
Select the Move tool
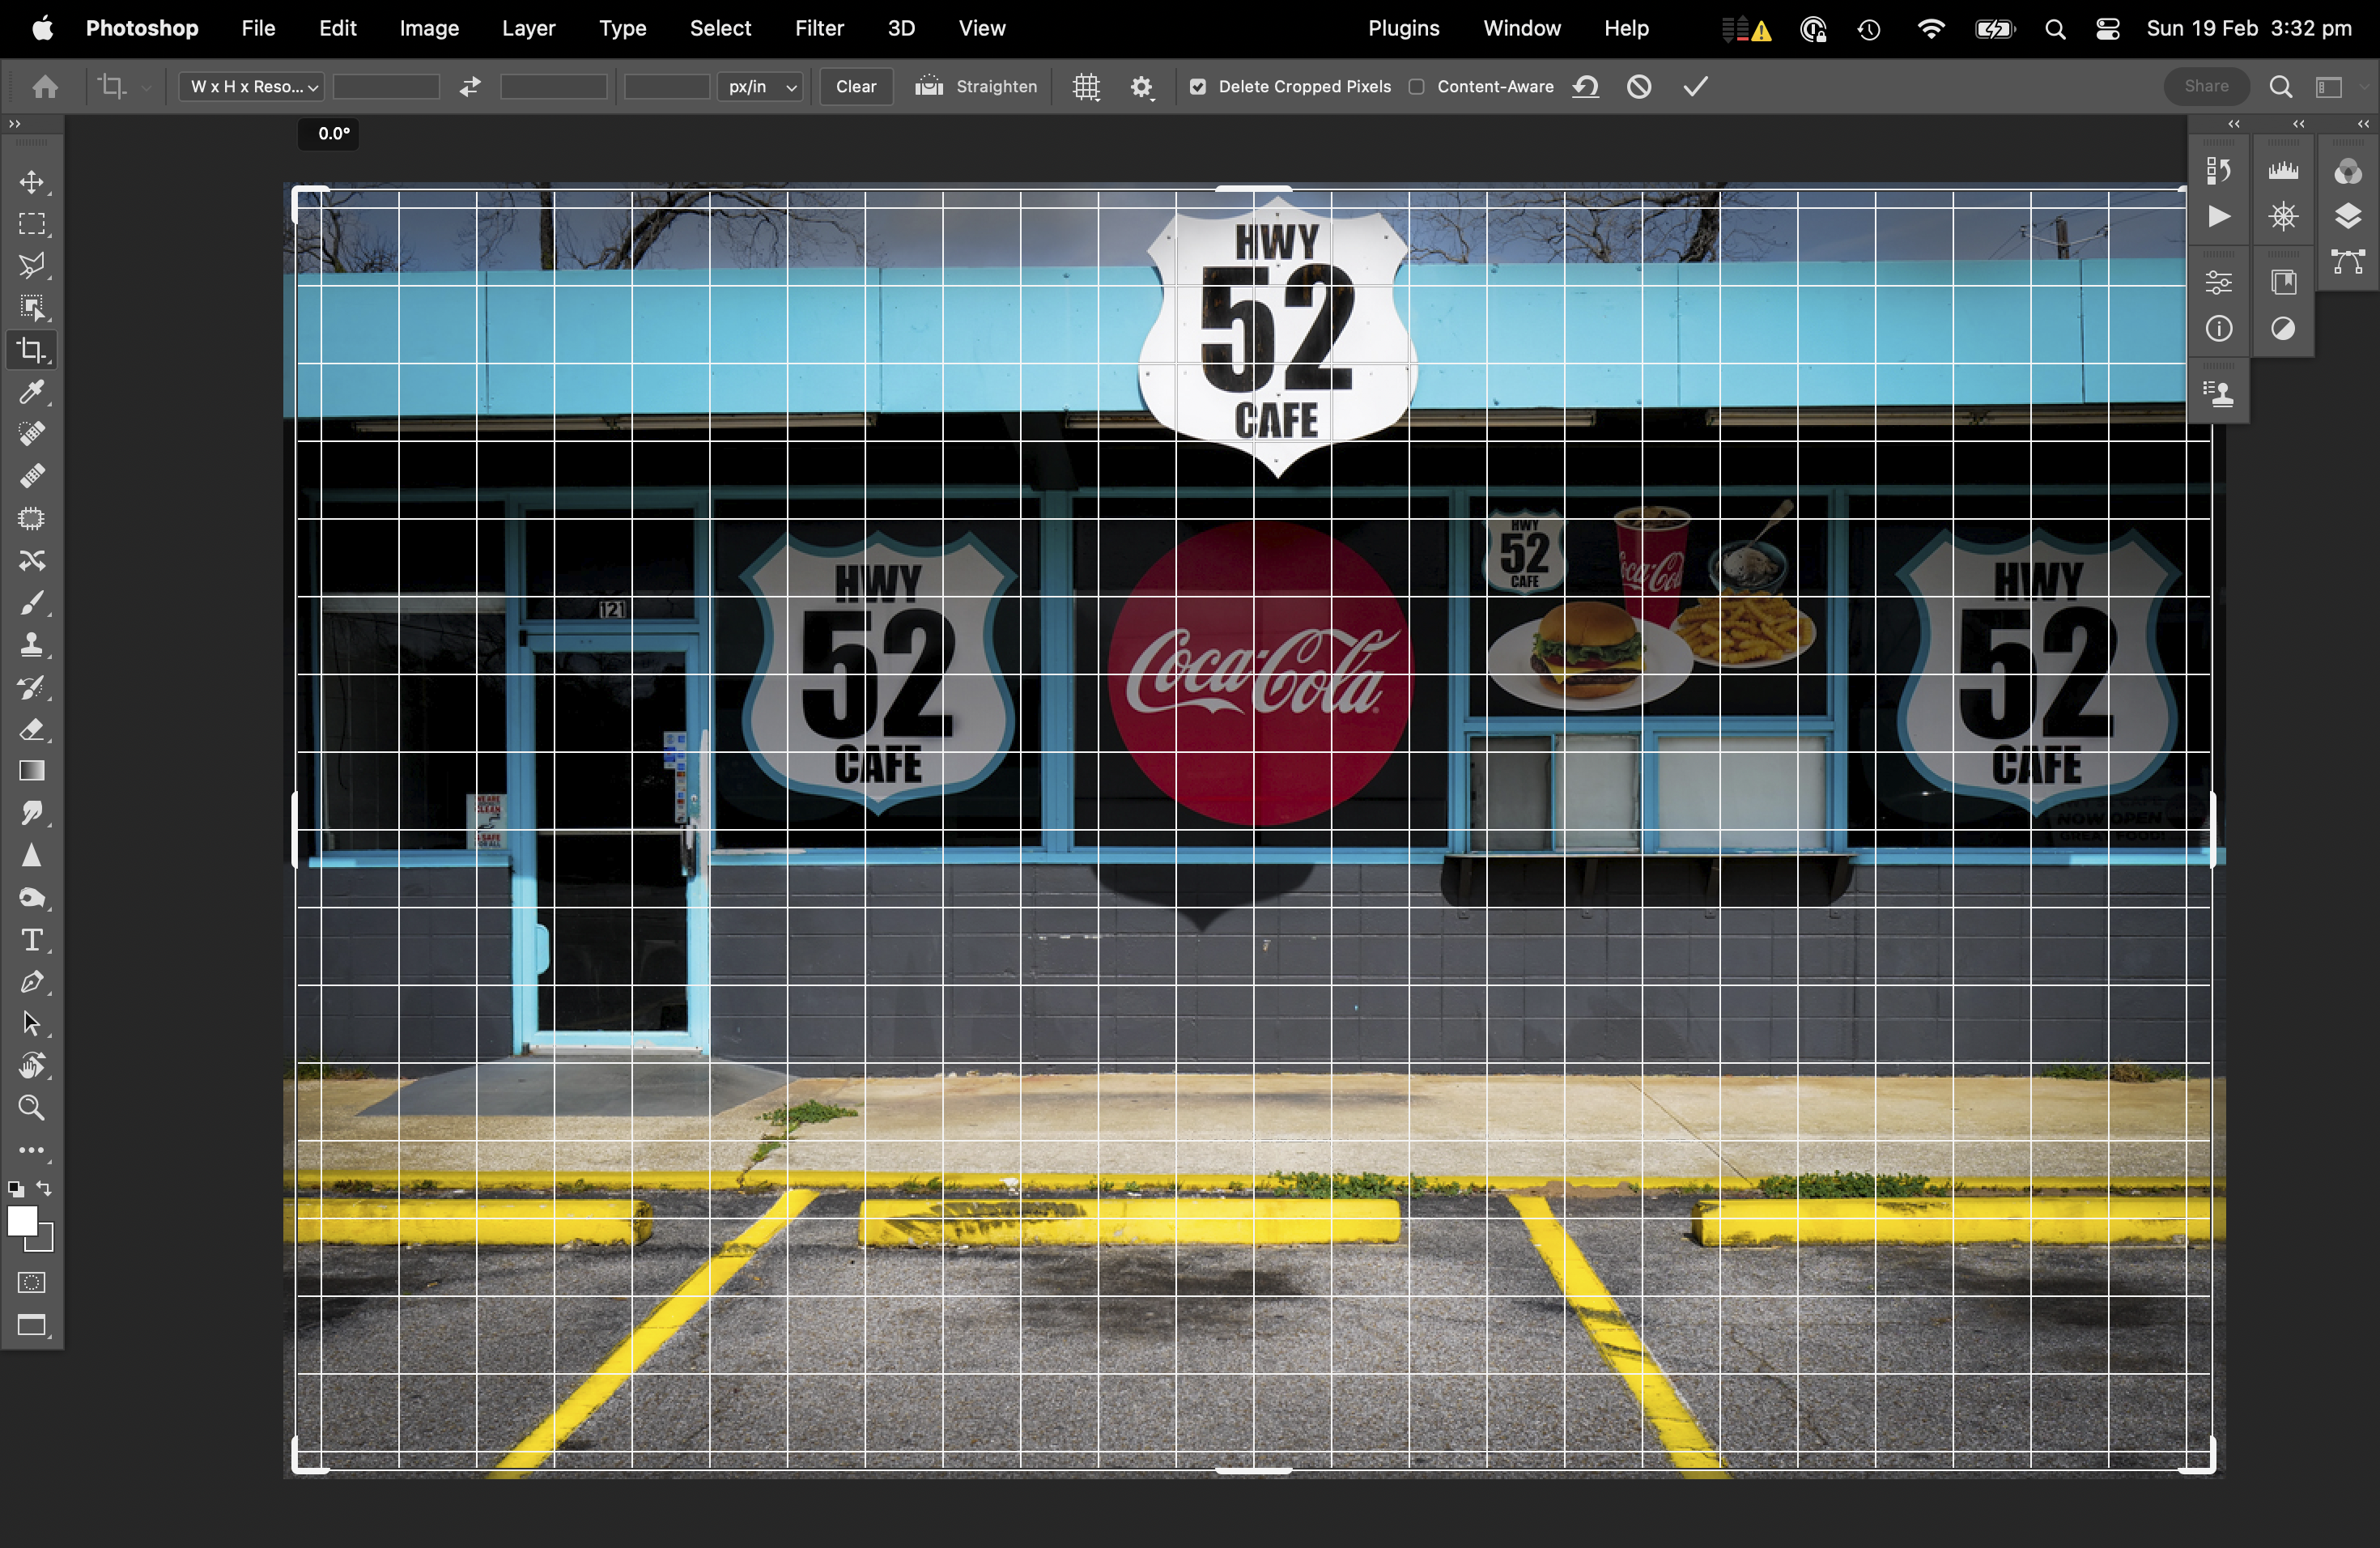pos(32,182)
